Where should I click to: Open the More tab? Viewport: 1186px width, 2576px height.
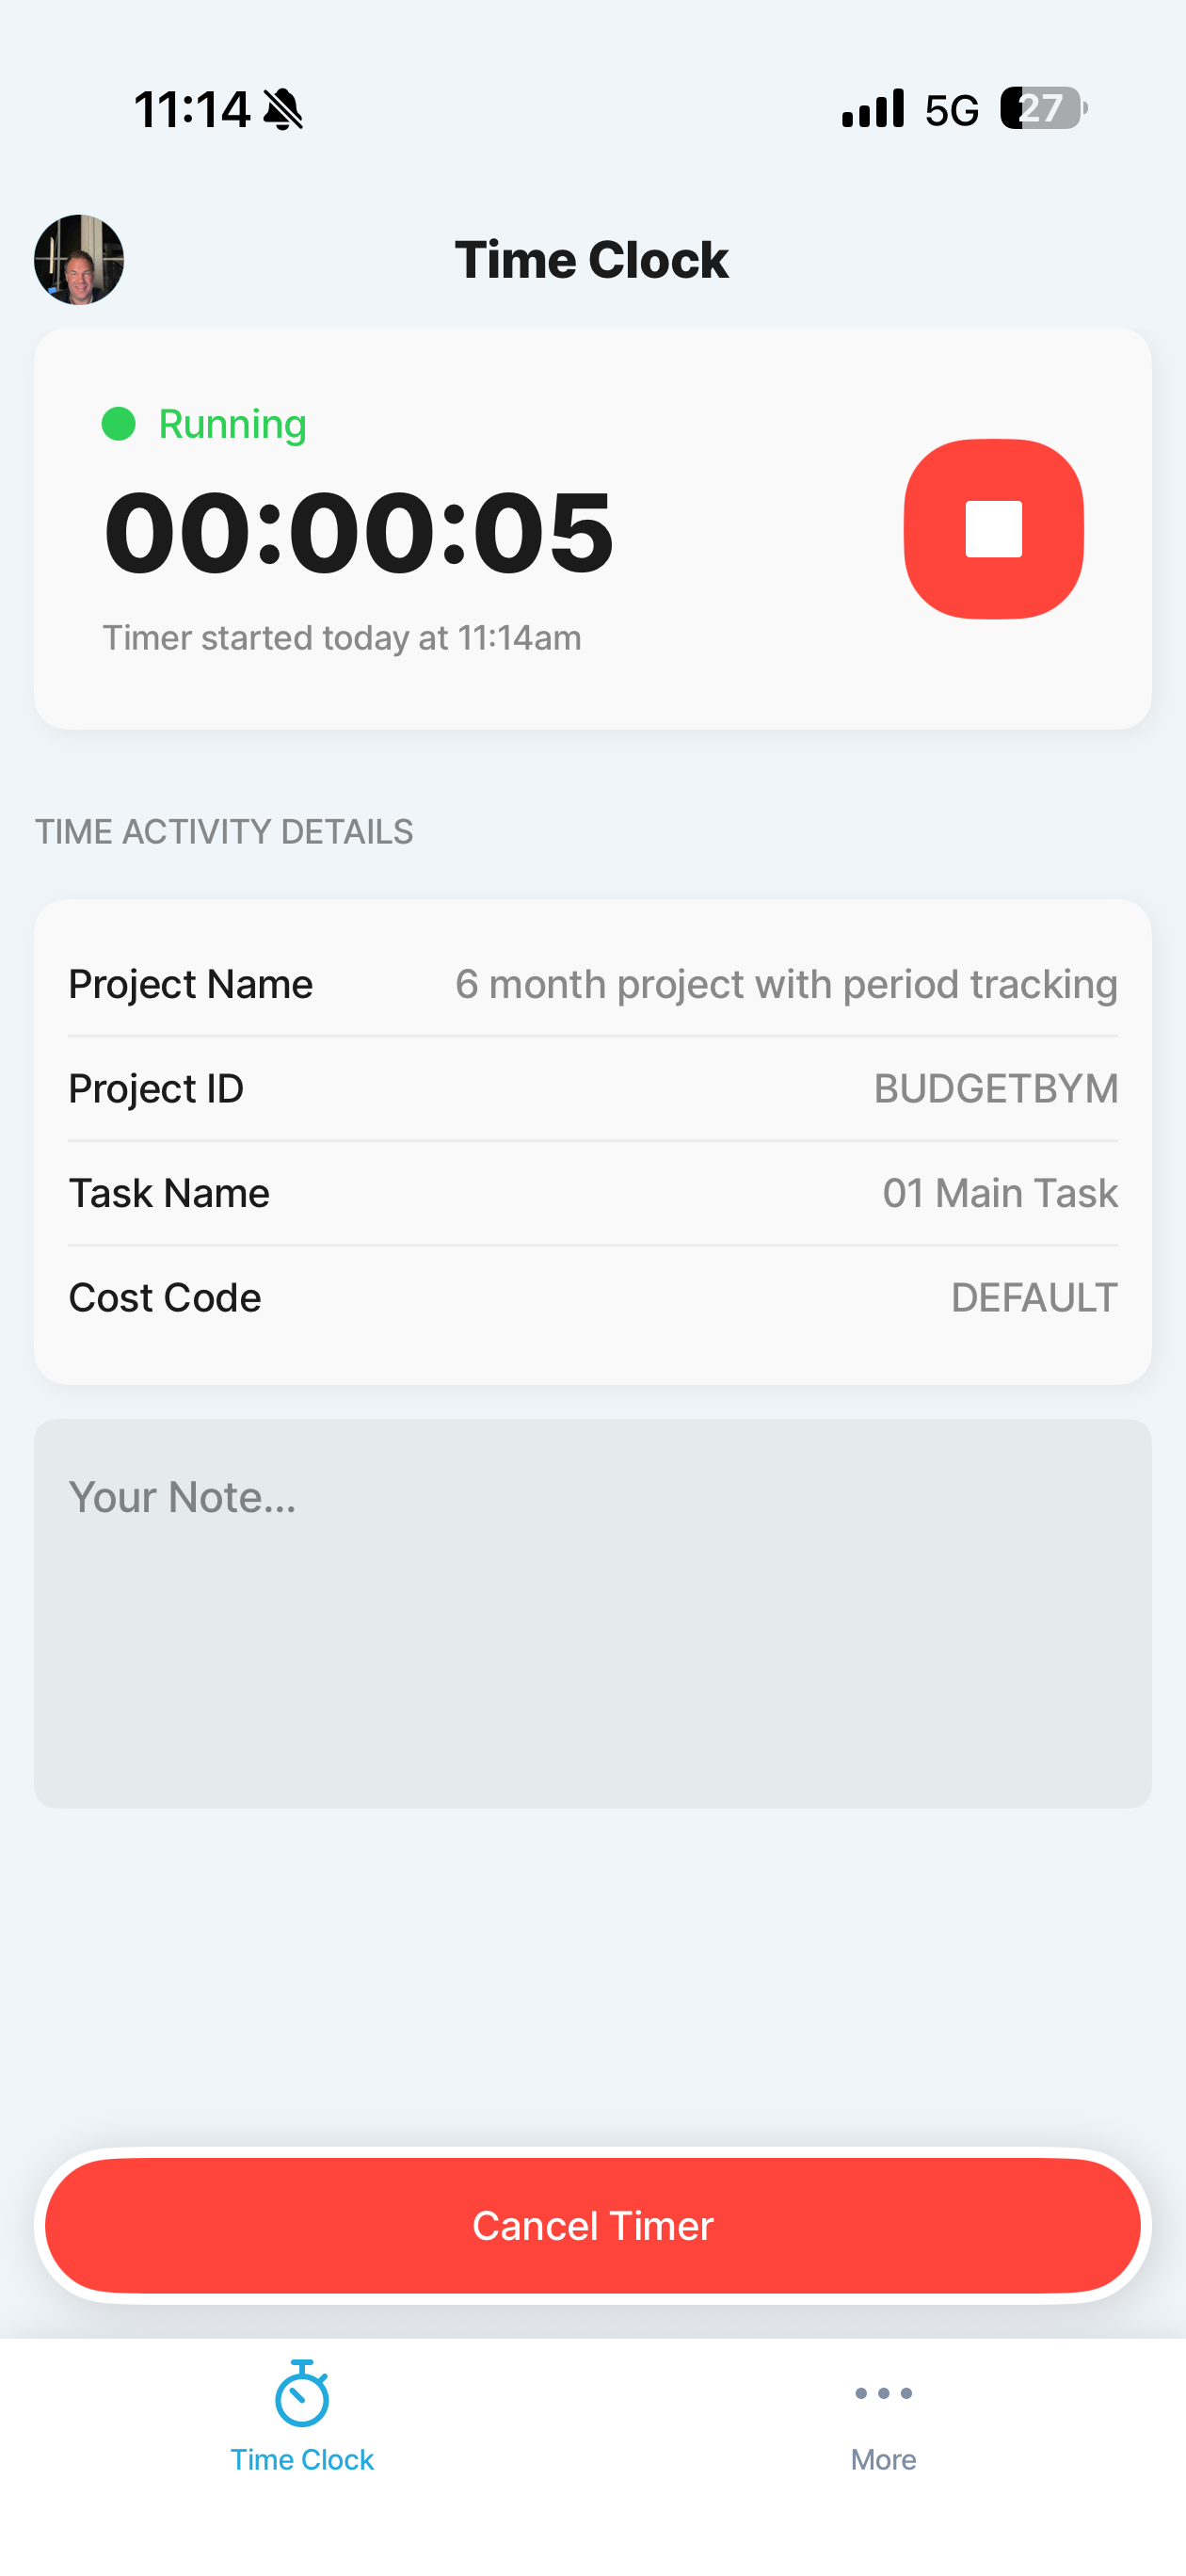(883, 2418)
